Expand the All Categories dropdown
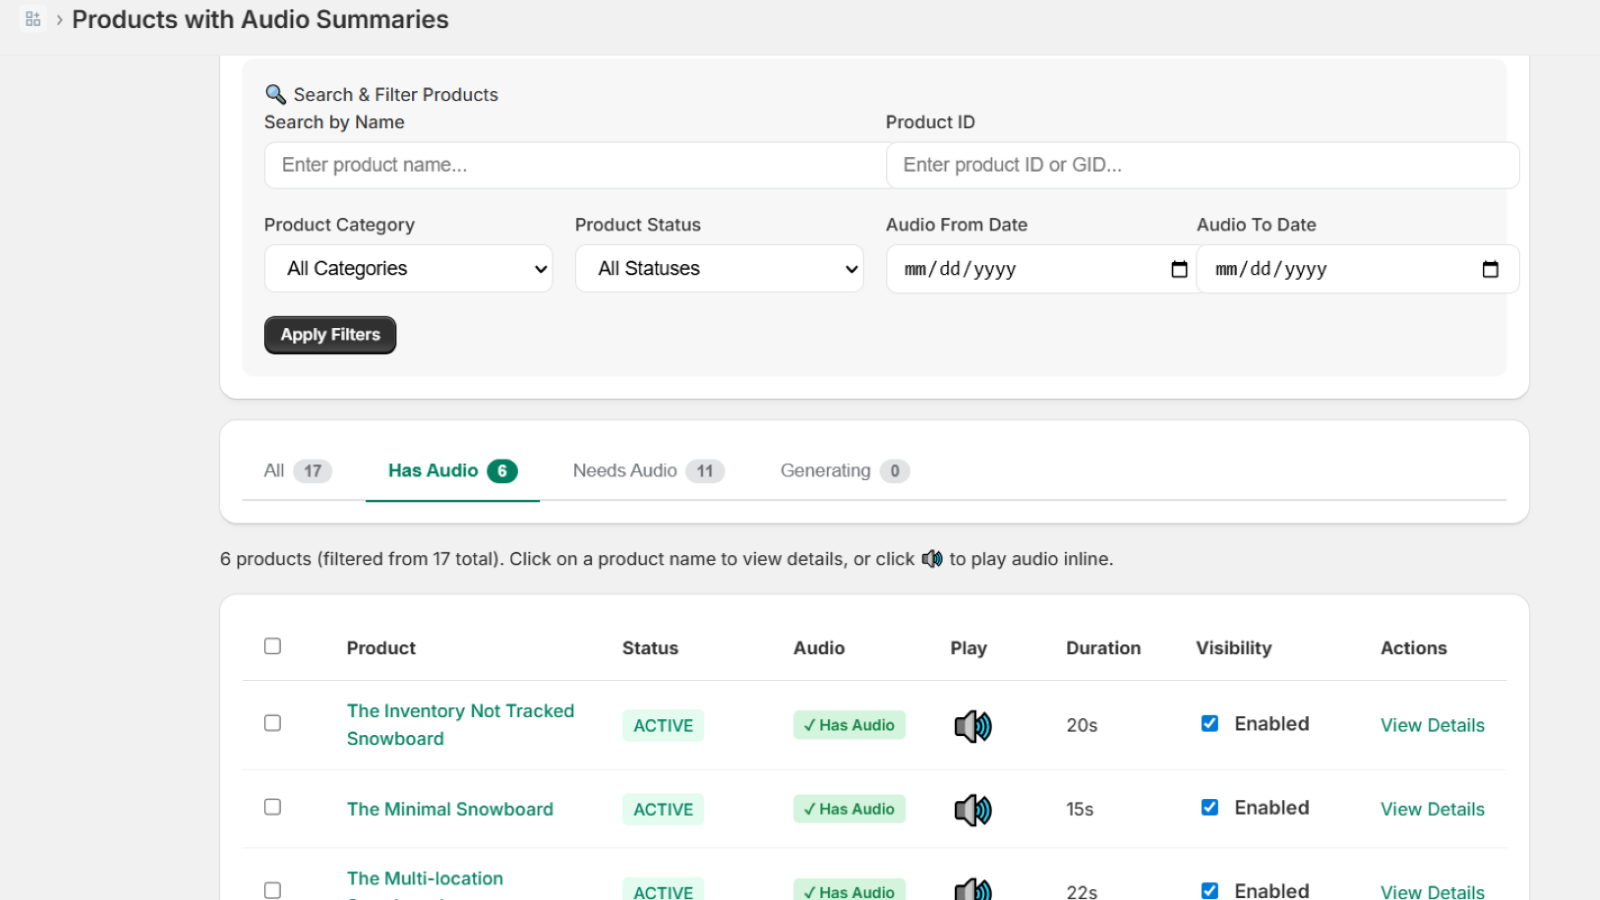Viewport: 1600px width, 900px height. click(x=408, y=269)
